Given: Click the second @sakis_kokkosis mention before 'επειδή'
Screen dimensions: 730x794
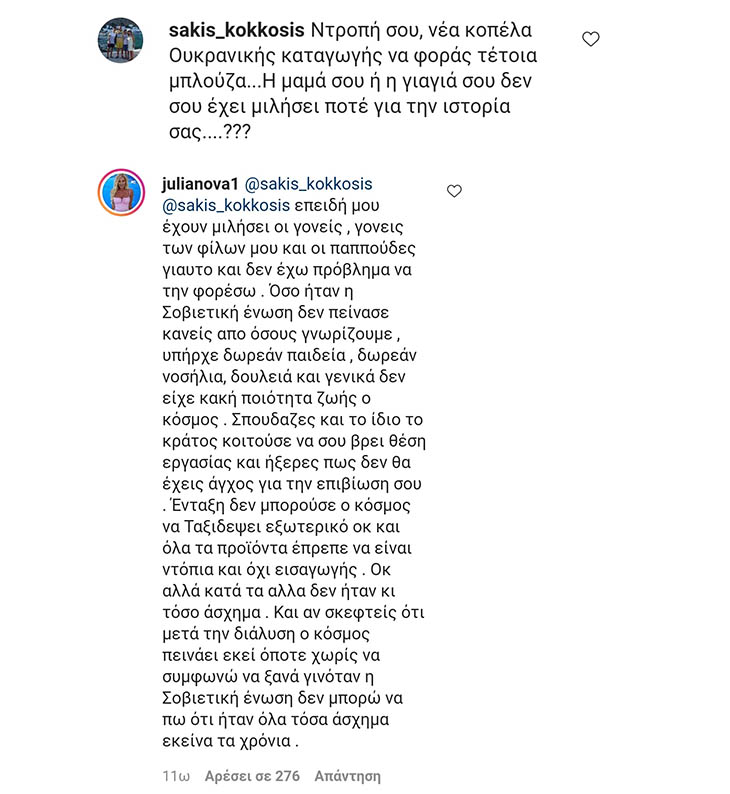Looking at the screenshot, I should (x=231, y=205).
